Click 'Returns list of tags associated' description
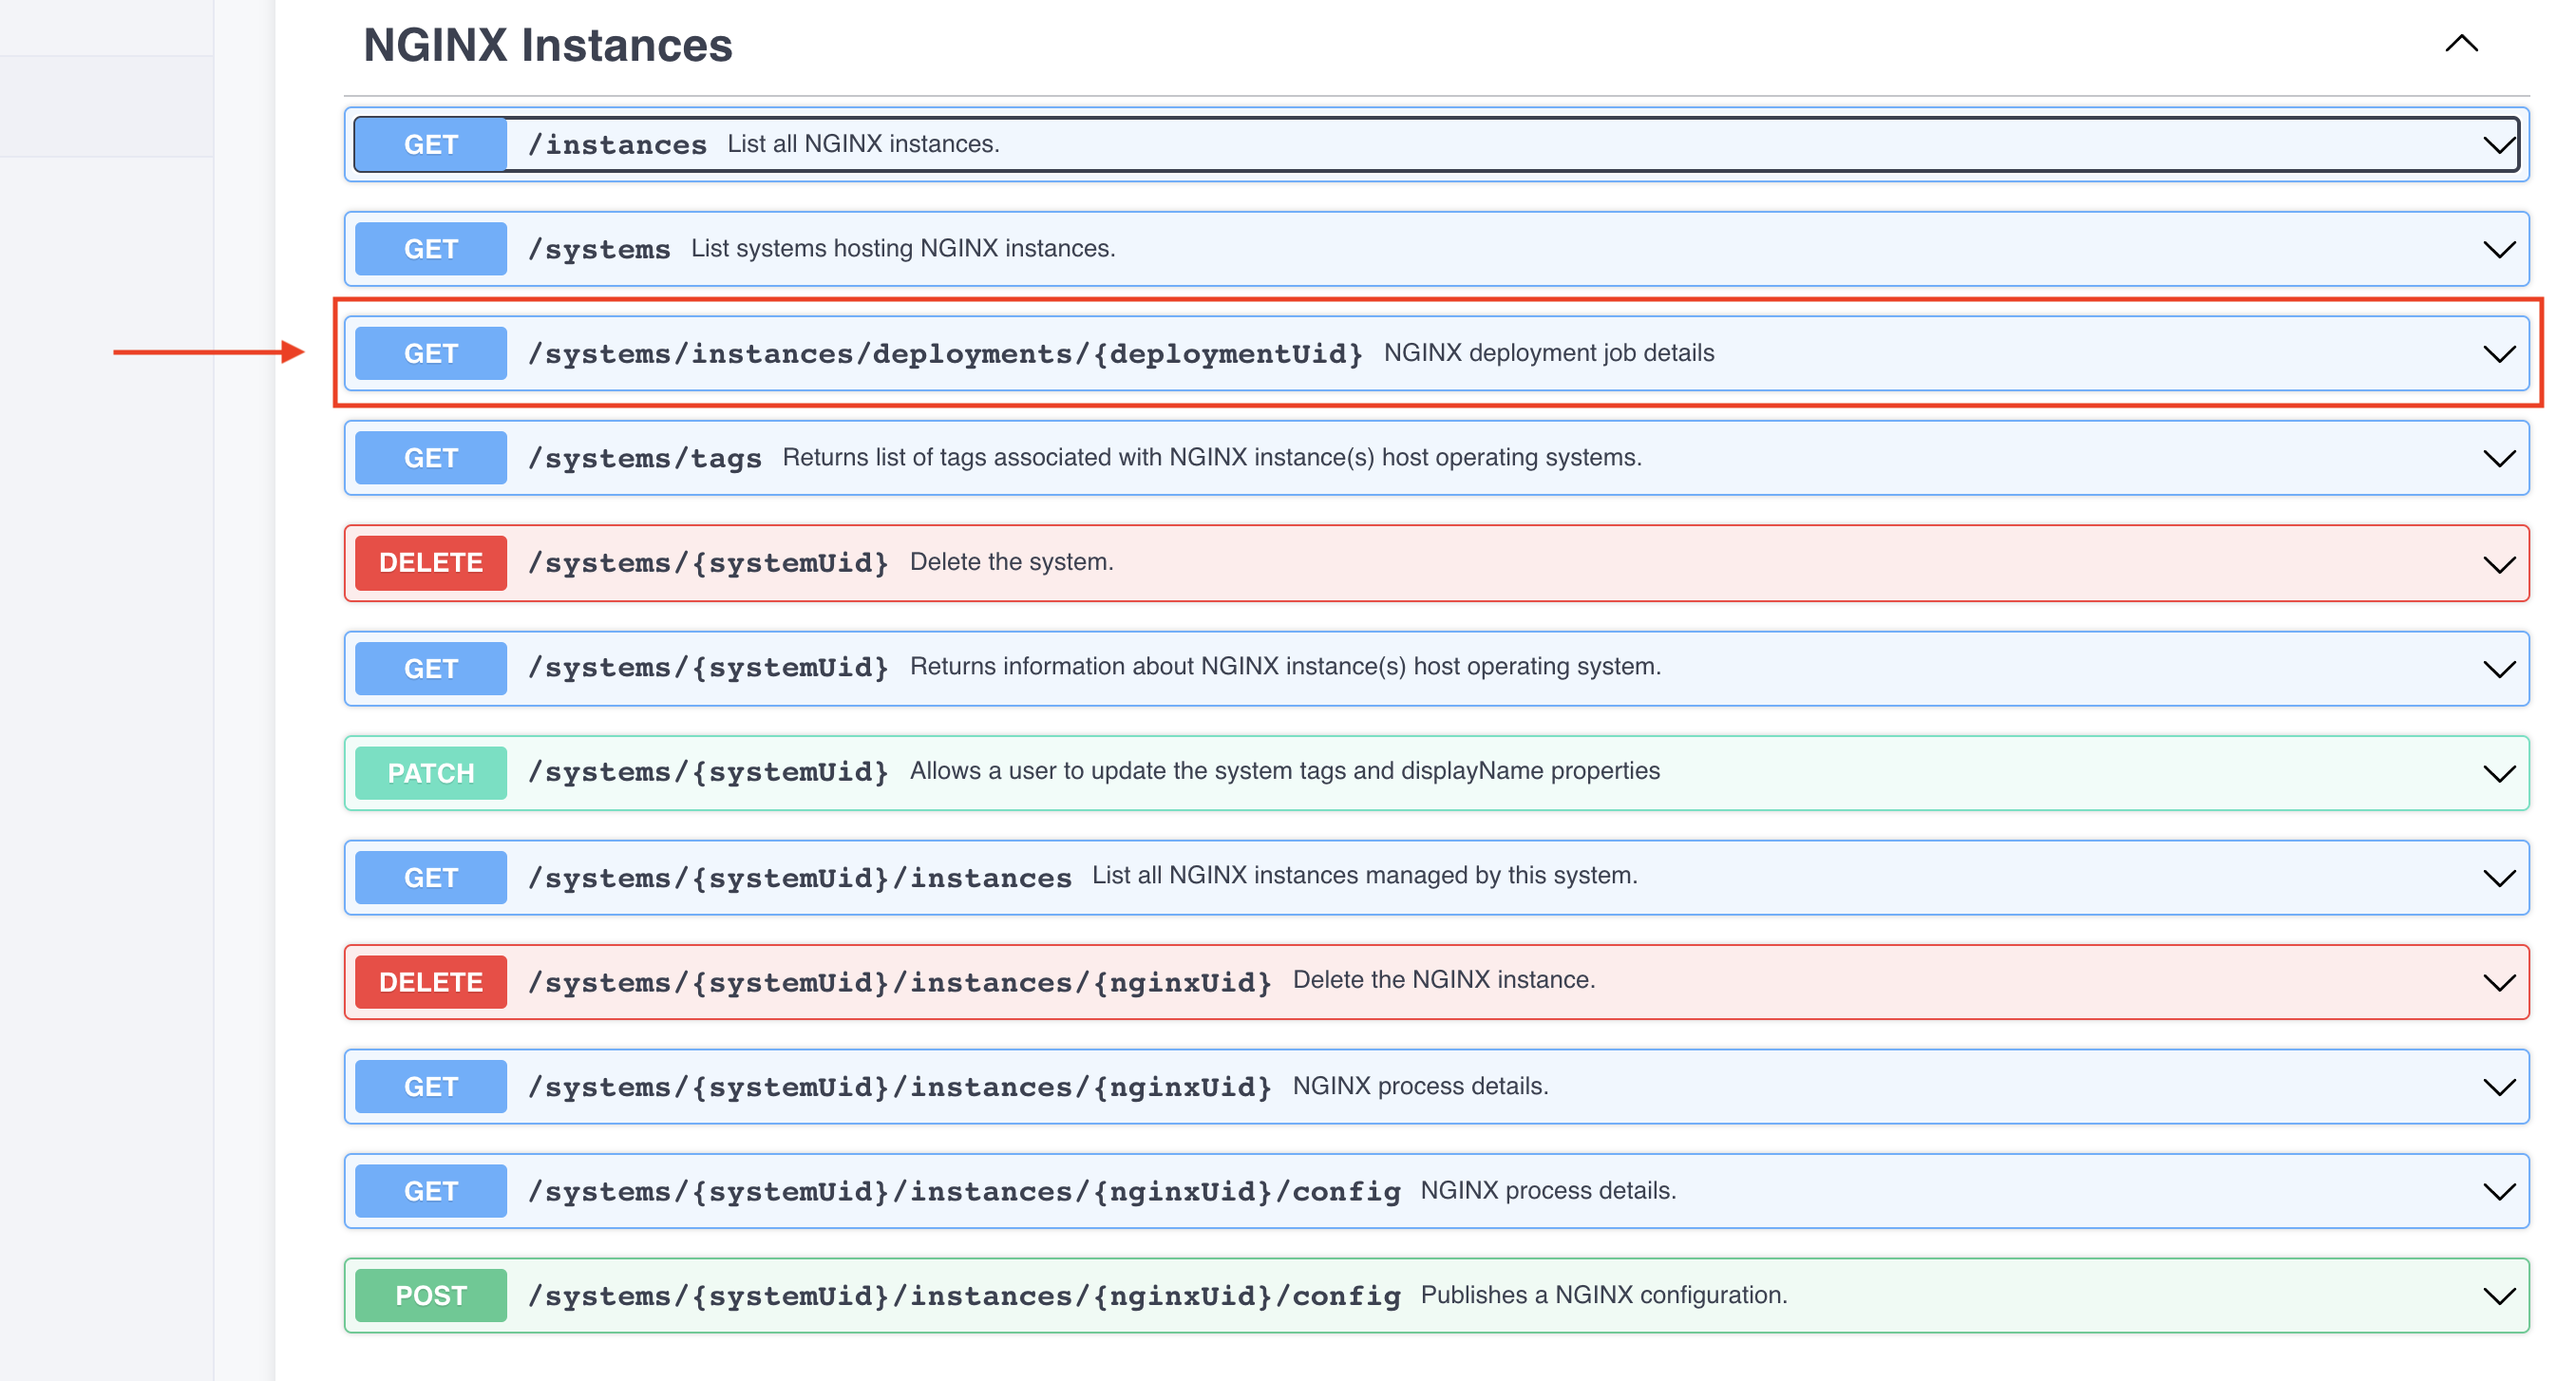2576x1381 pixels. (1212, 457)
